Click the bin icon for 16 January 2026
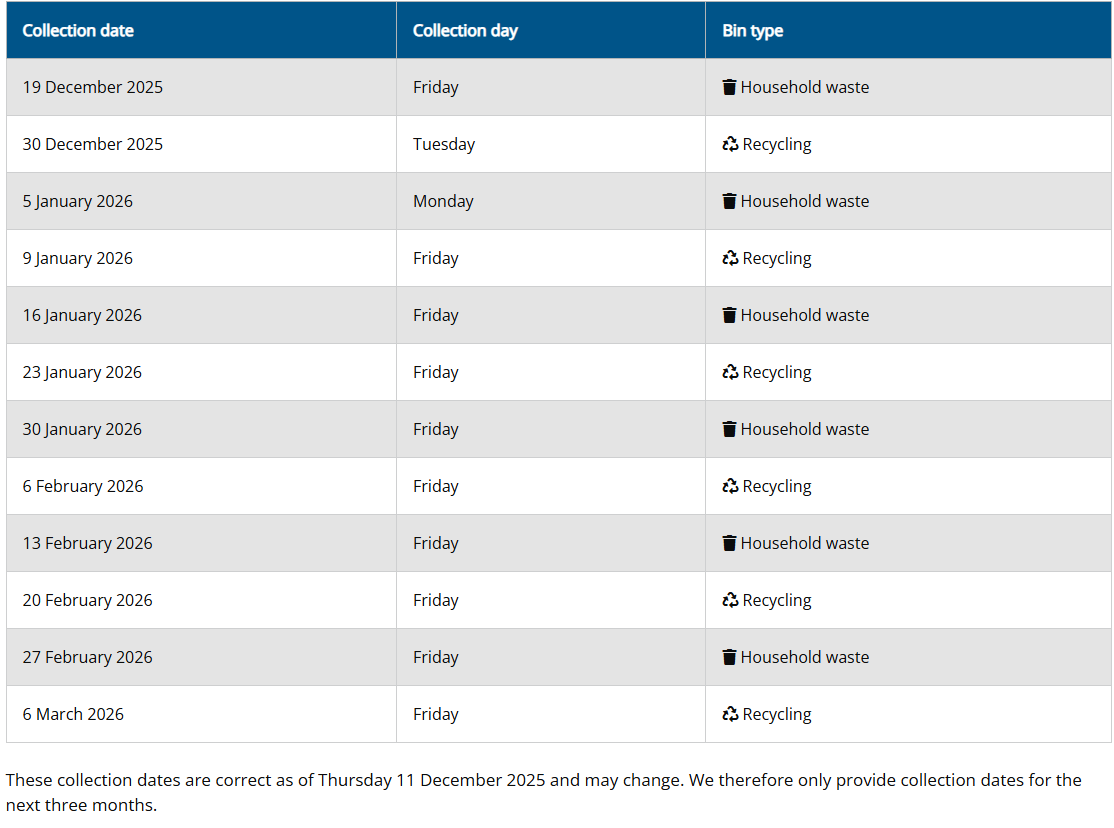This screenshot has height=828, width=1114. pos(729,315)
